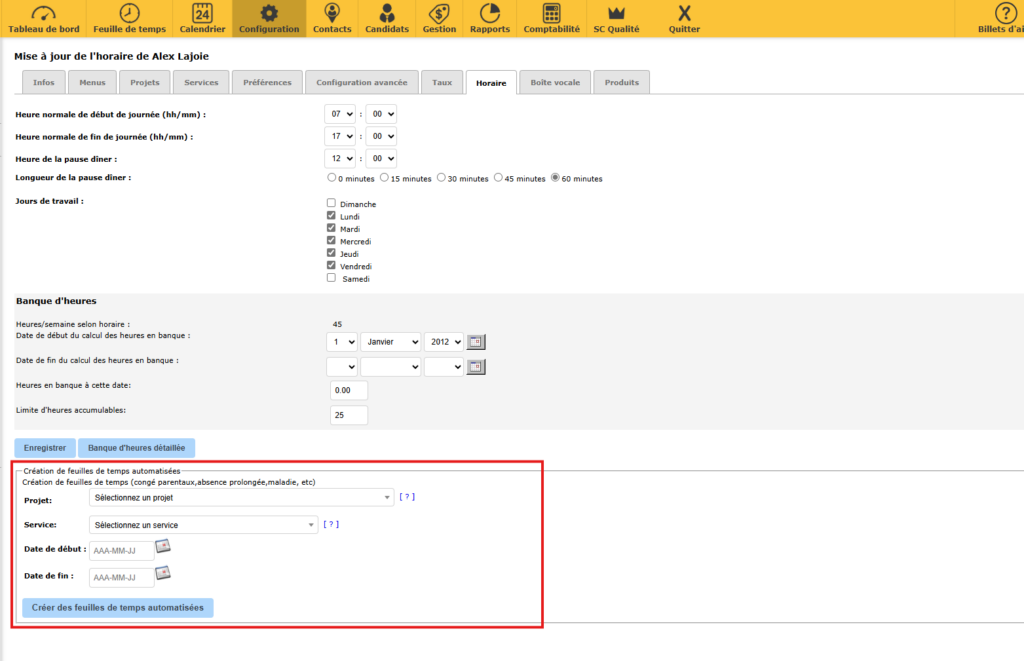1024x661 pixels.
Task: Click the Limite d'heures accumulables input field
Action: [349, 415]
